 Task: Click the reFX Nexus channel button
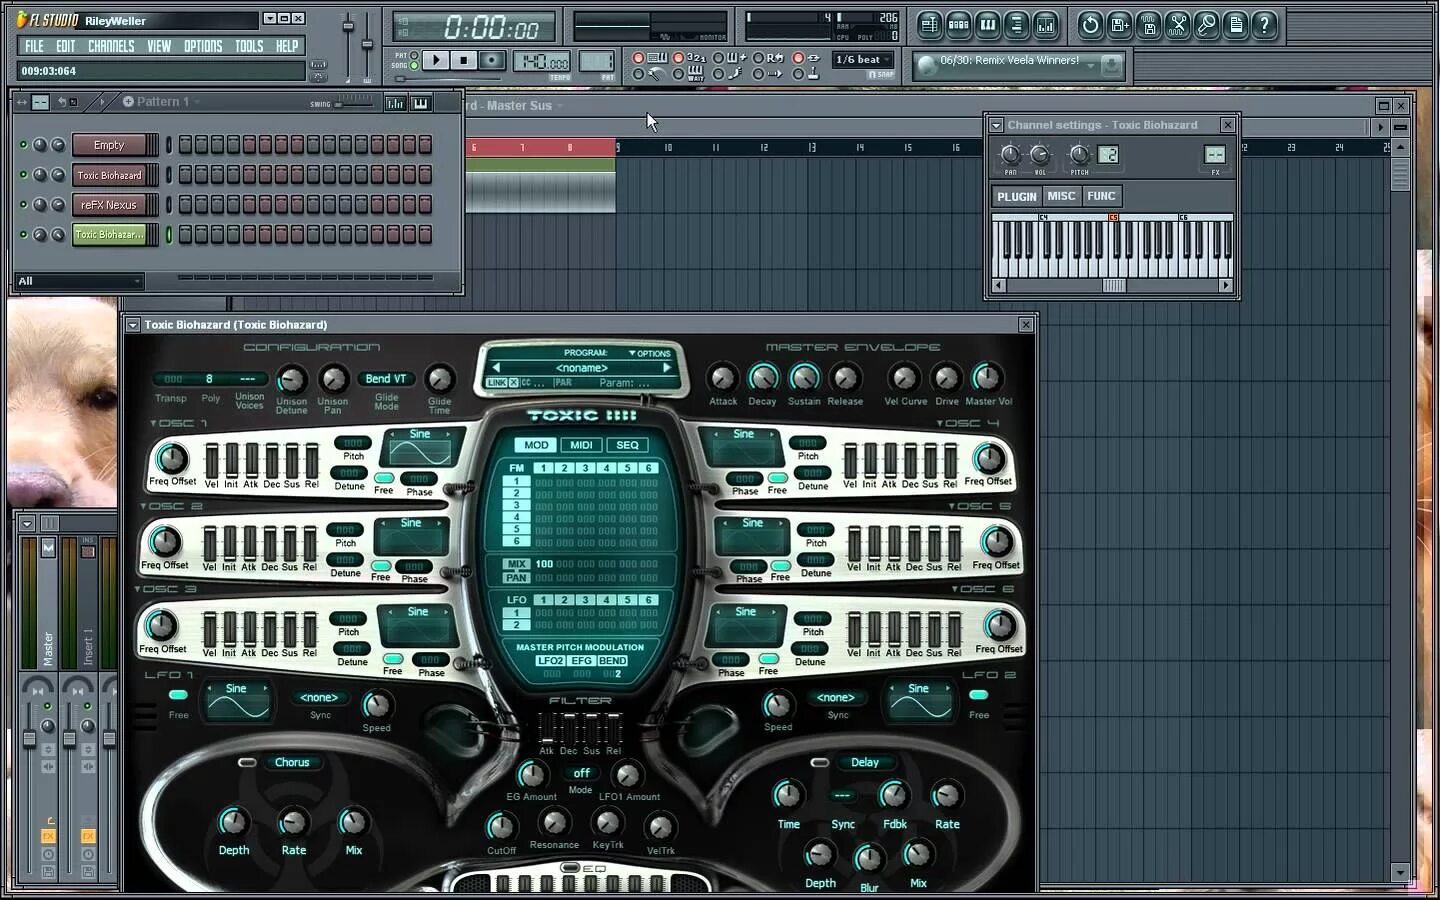coord(109,205)
